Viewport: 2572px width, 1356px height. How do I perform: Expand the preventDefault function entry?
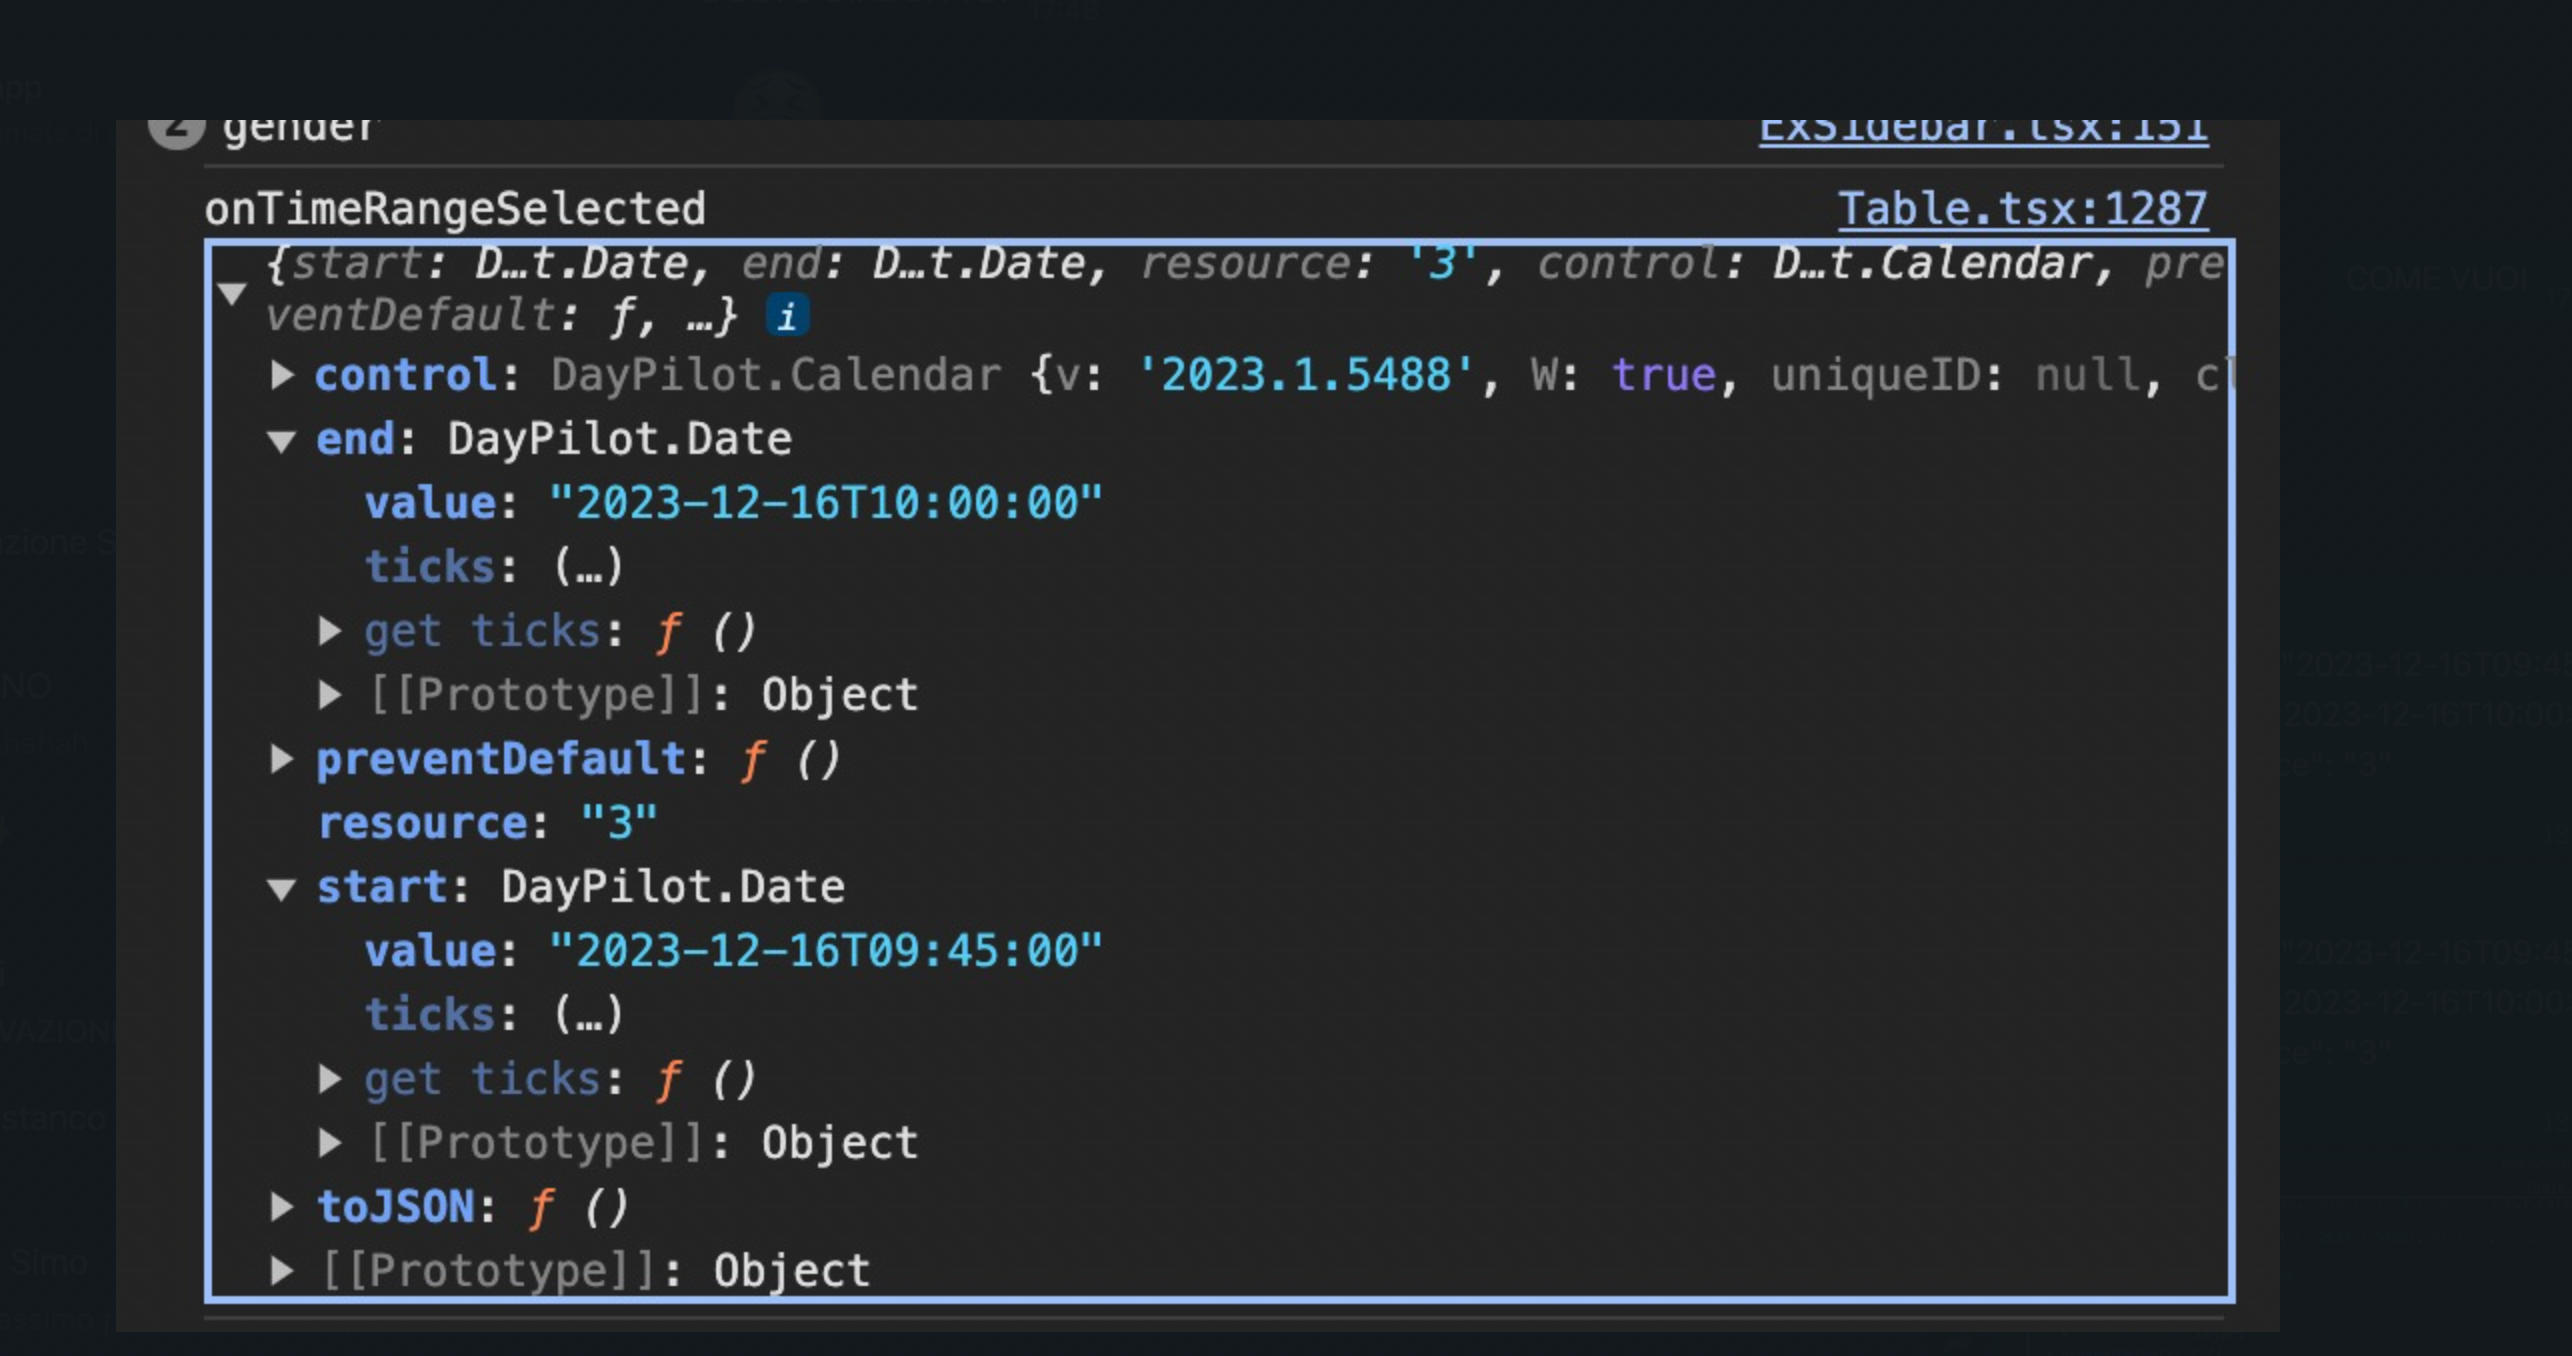pos(283,759)
